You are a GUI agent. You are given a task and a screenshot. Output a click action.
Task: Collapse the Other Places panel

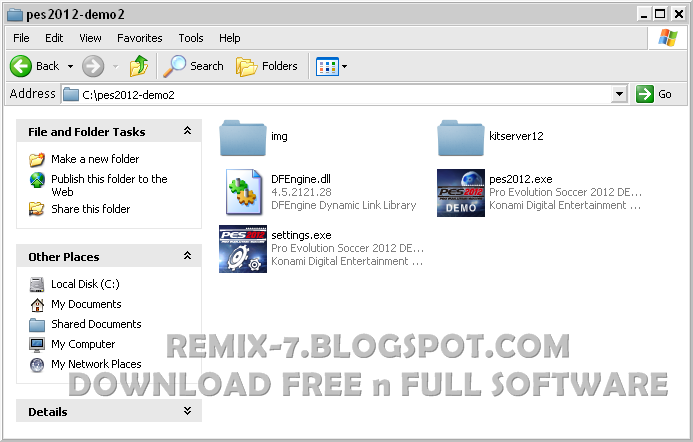(187, 256)
